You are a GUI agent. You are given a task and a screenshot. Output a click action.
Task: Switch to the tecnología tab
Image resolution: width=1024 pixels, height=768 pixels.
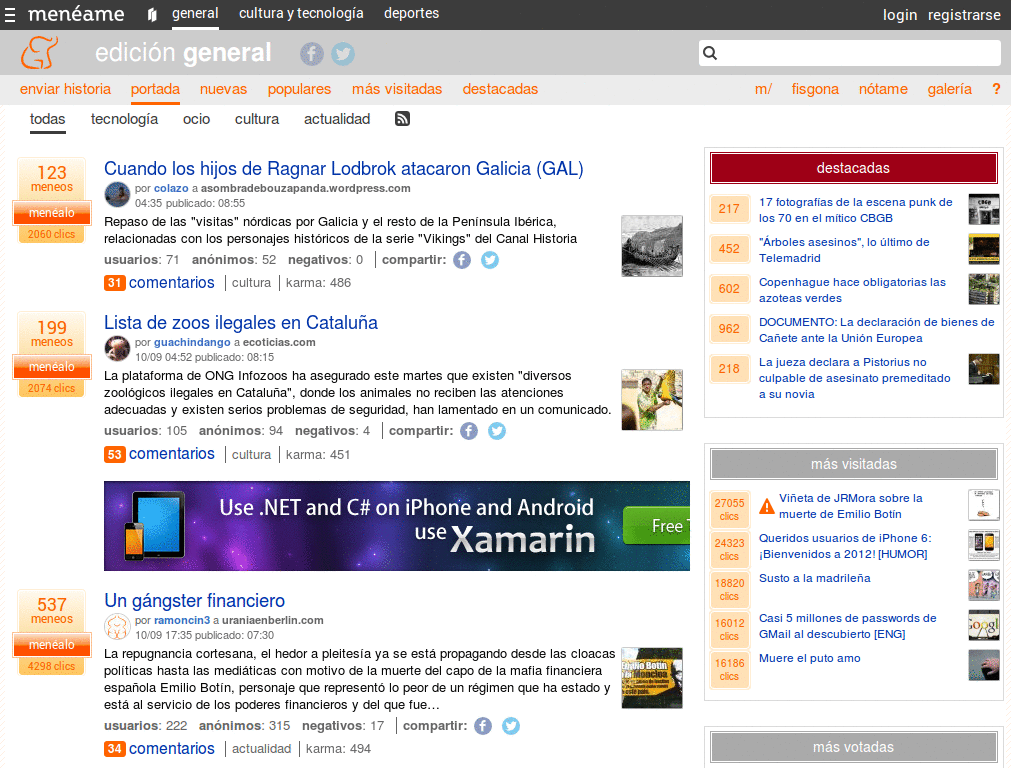click(x=123, y=118)
